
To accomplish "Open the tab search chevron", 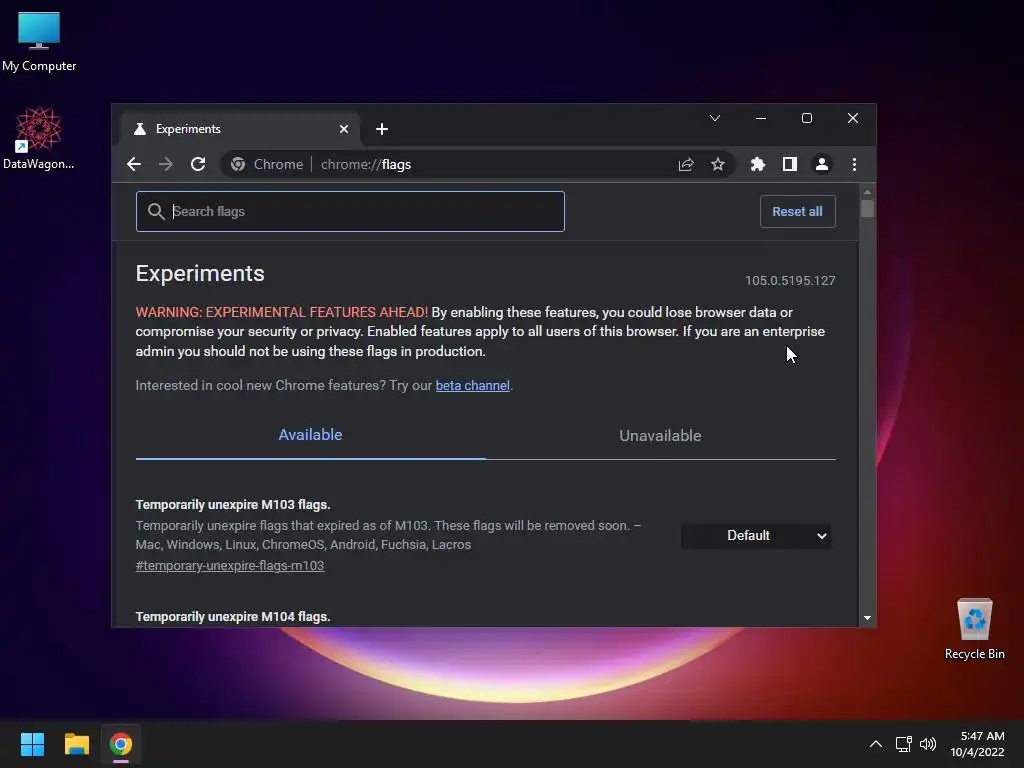I will point(715,118).
